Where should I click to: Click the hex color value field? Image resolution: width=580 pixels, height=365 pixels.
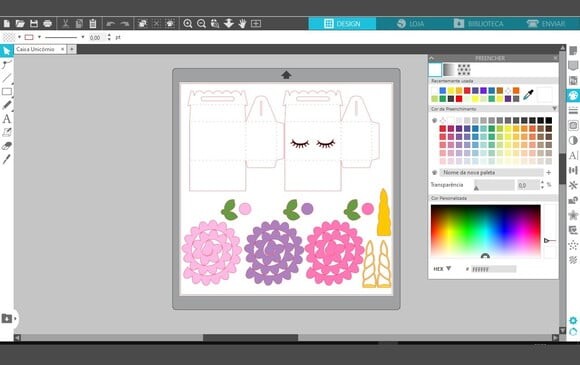point(493,269)
